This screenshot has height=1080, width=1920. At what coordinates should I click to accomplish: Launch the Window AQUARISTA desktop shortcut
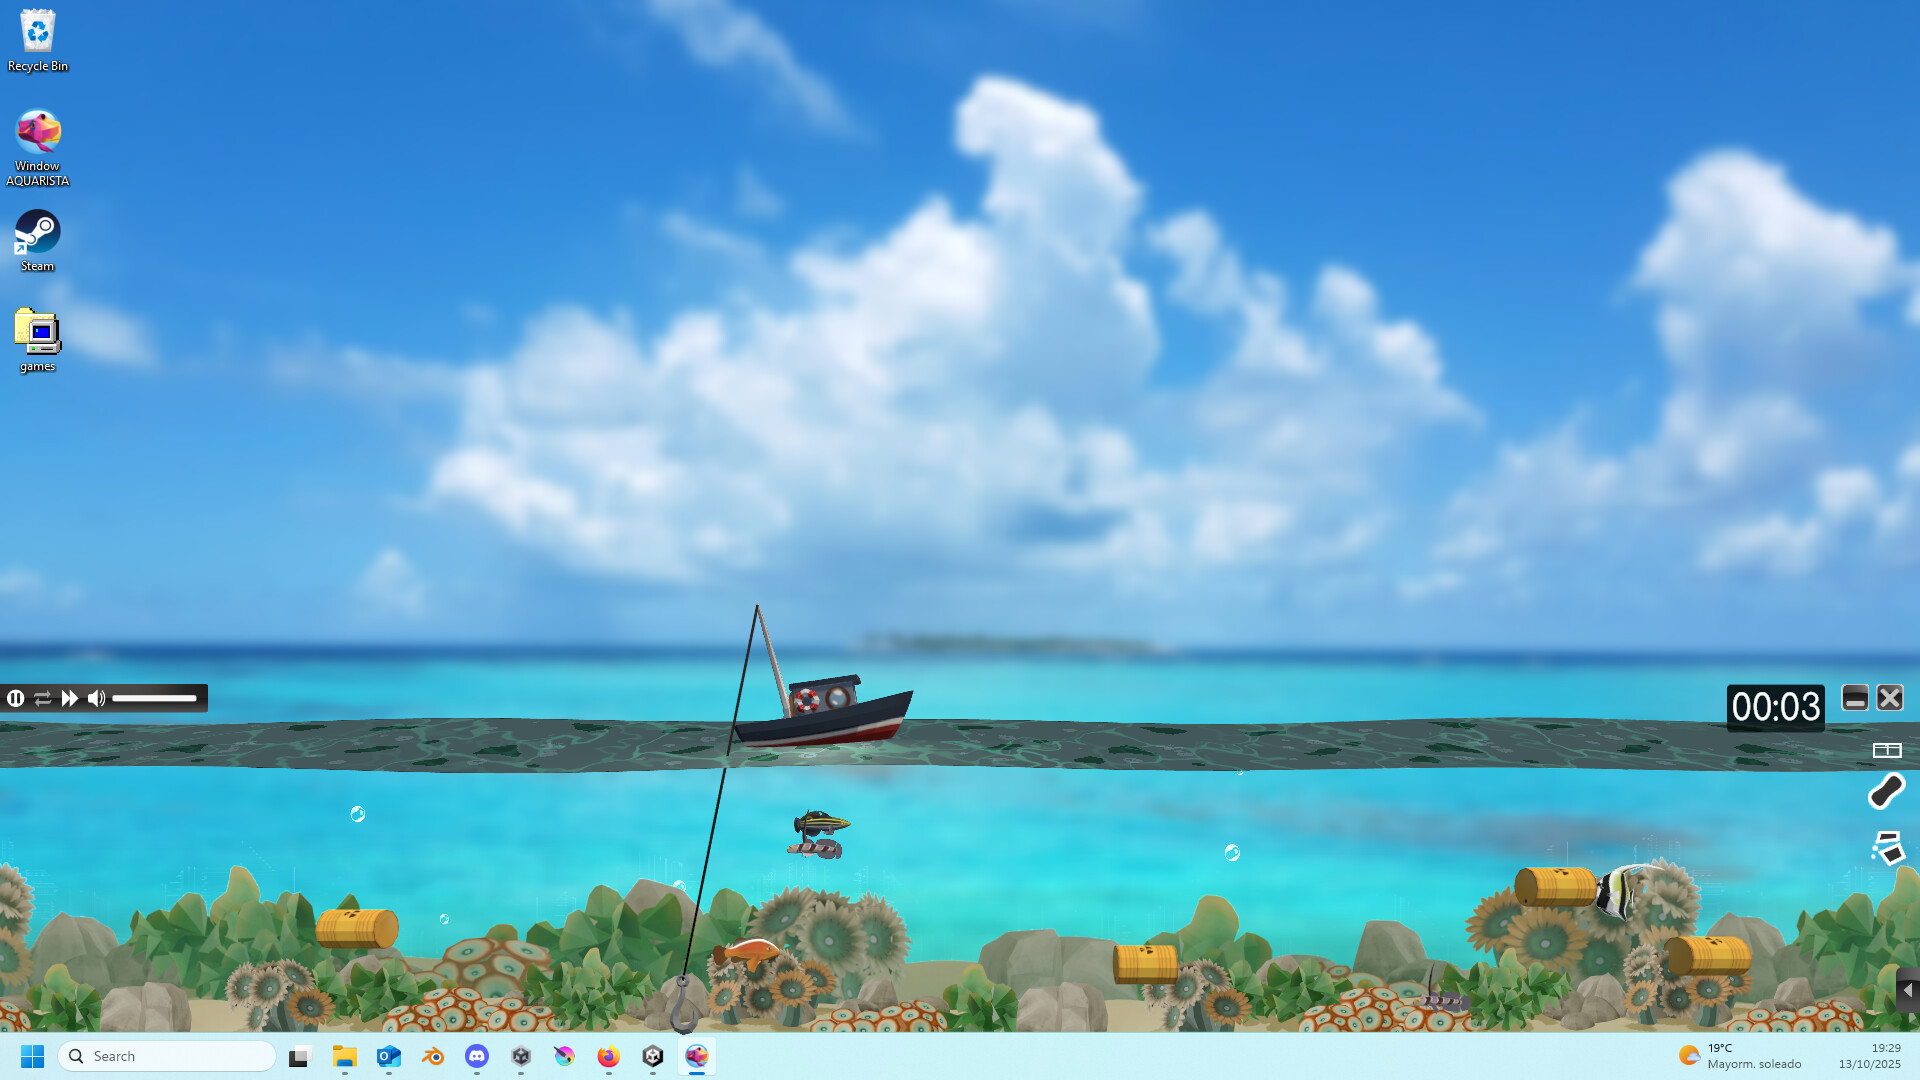click(x=37, y=133)
